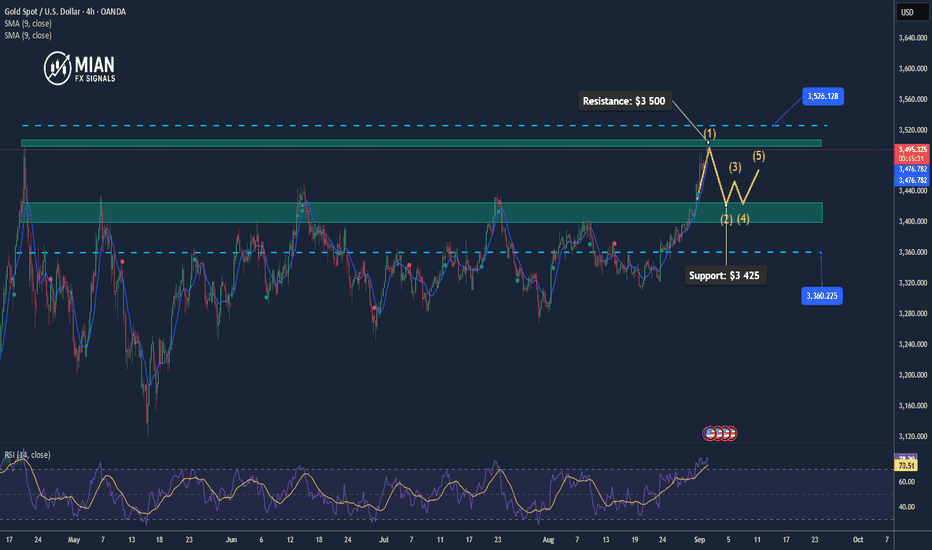Click the 3,320.000 price axis label
The width and height of the screenshot is (932, 550).
click(x=913, y=283)
